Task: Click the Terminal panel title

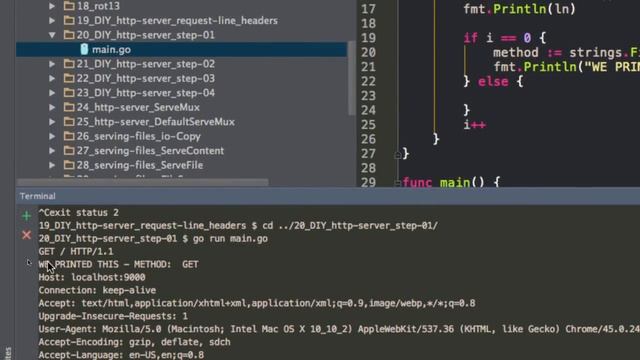Action: click(38, 196)
